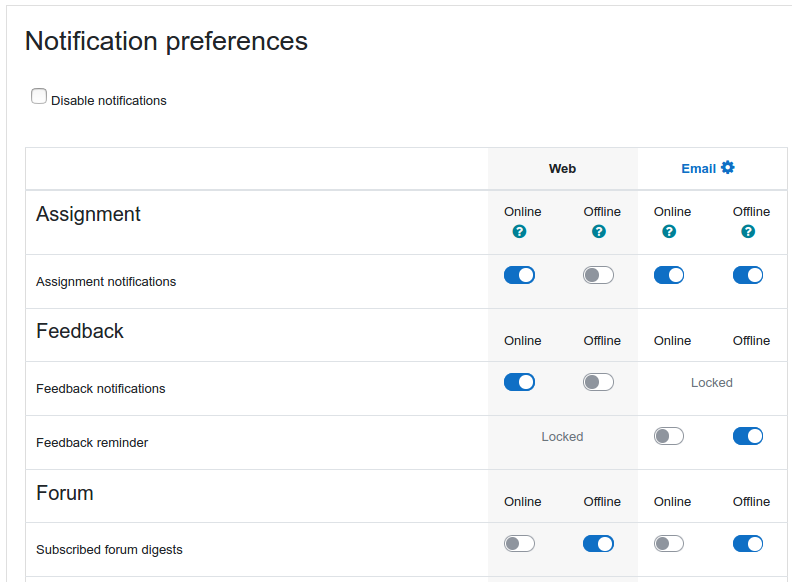
Task: Open Email settings gear icon
Action: point(727,168)
